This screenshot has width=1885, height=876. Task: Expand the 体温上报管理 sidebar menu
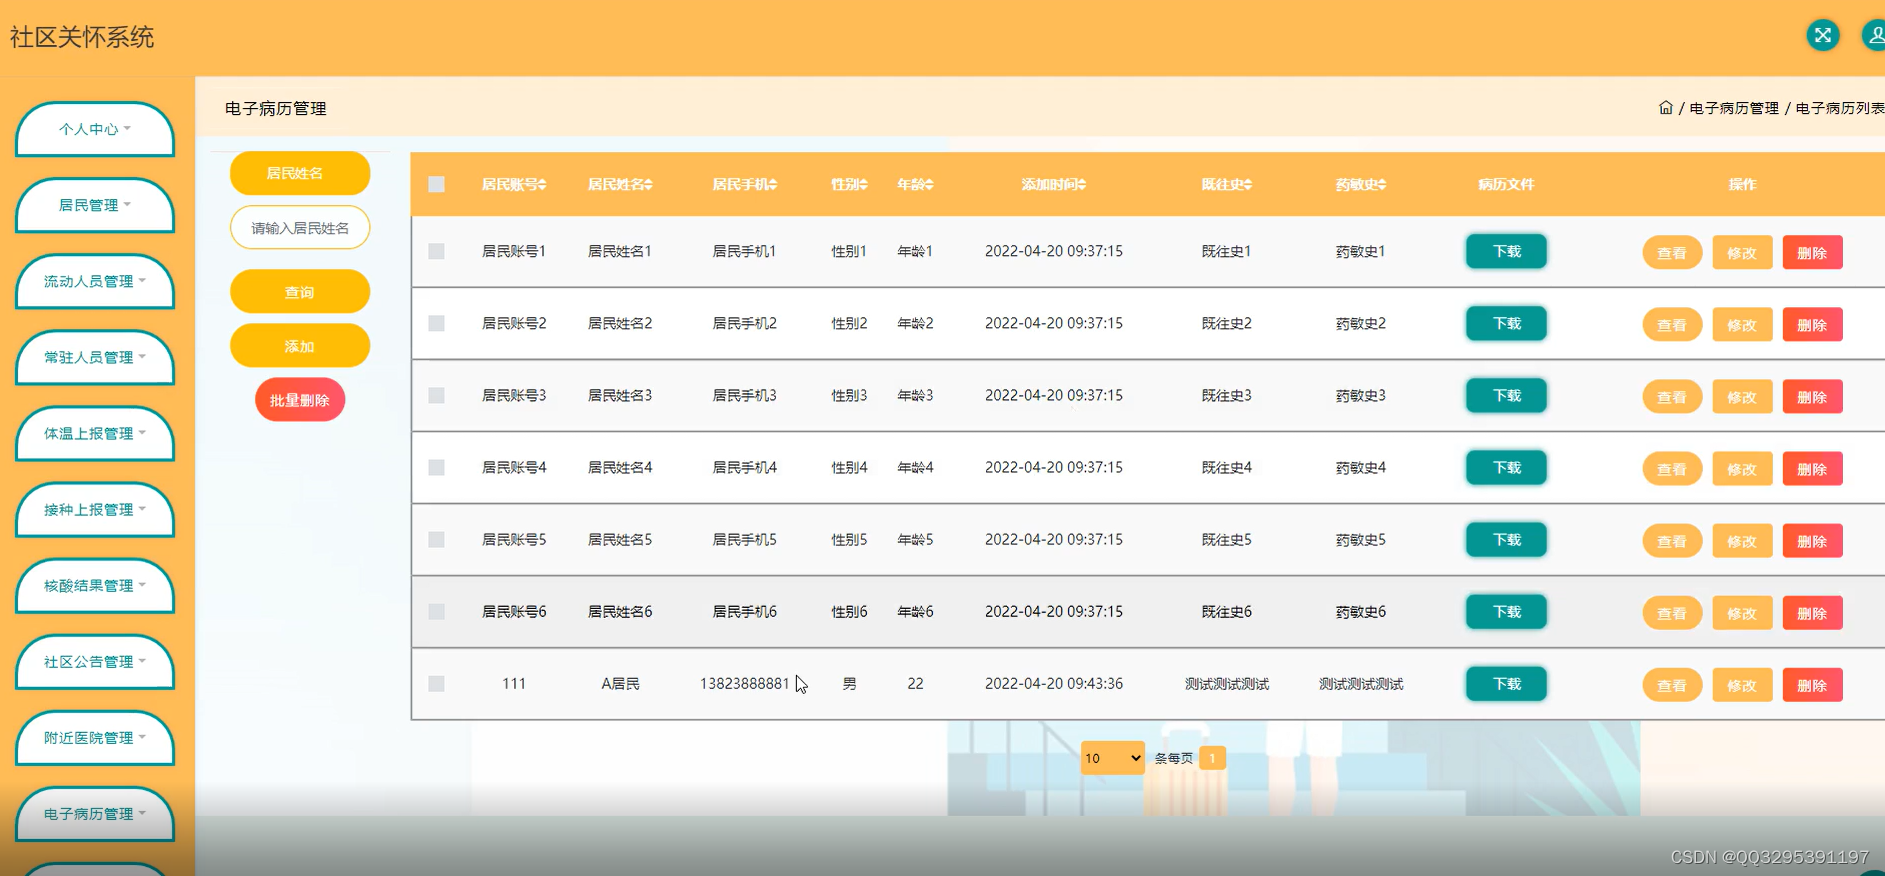pos(95,433)
